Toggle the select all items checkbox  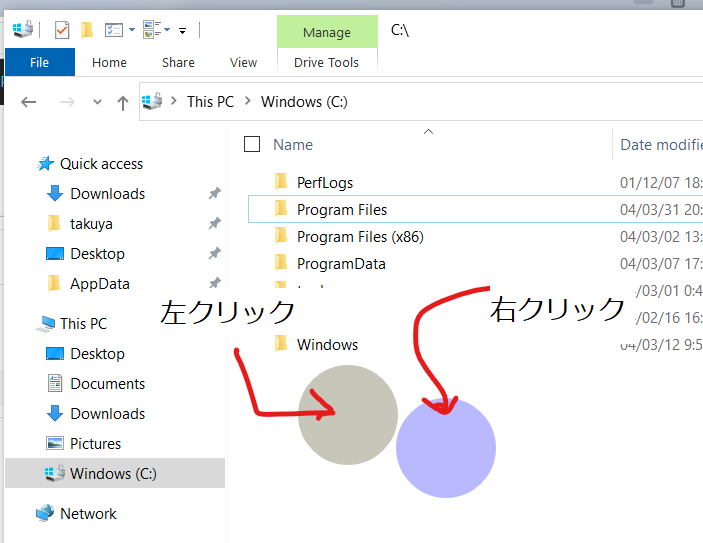(252, 144)
